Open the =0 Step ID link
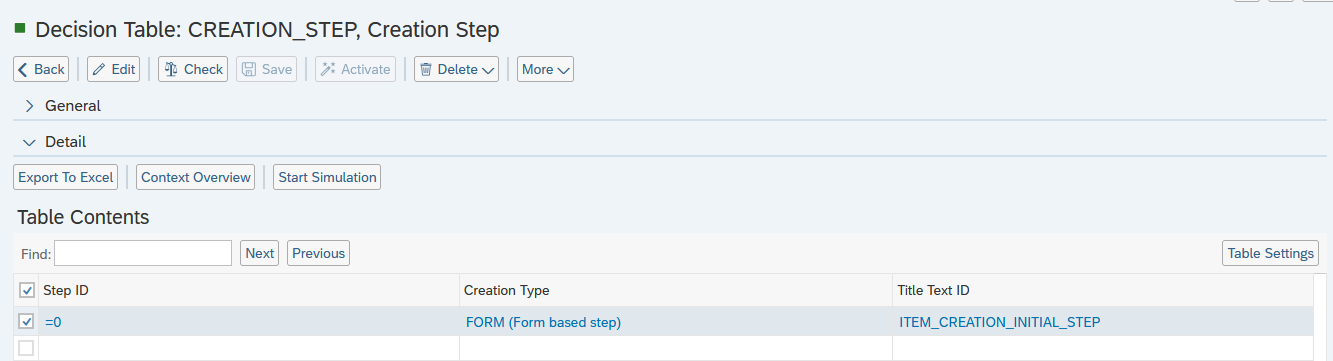This screenshot has width=1333, height=361. click(53, 322)
